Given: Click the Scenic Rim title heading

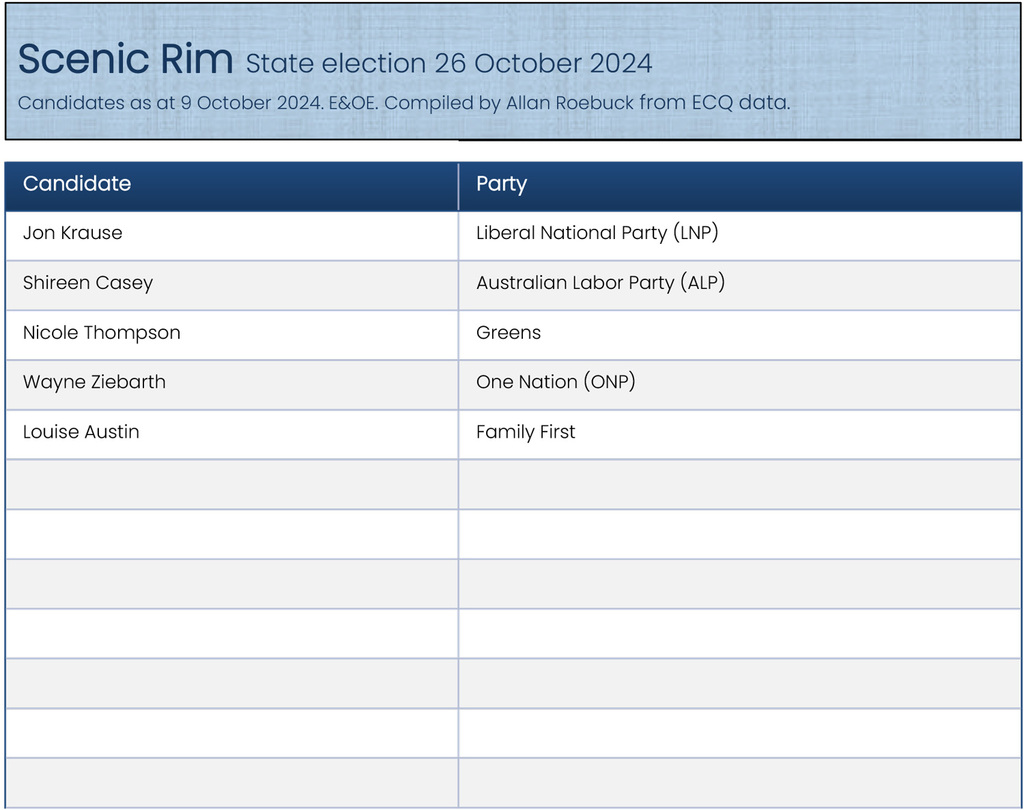Looking at the screenshot, I should pos(125,60).
